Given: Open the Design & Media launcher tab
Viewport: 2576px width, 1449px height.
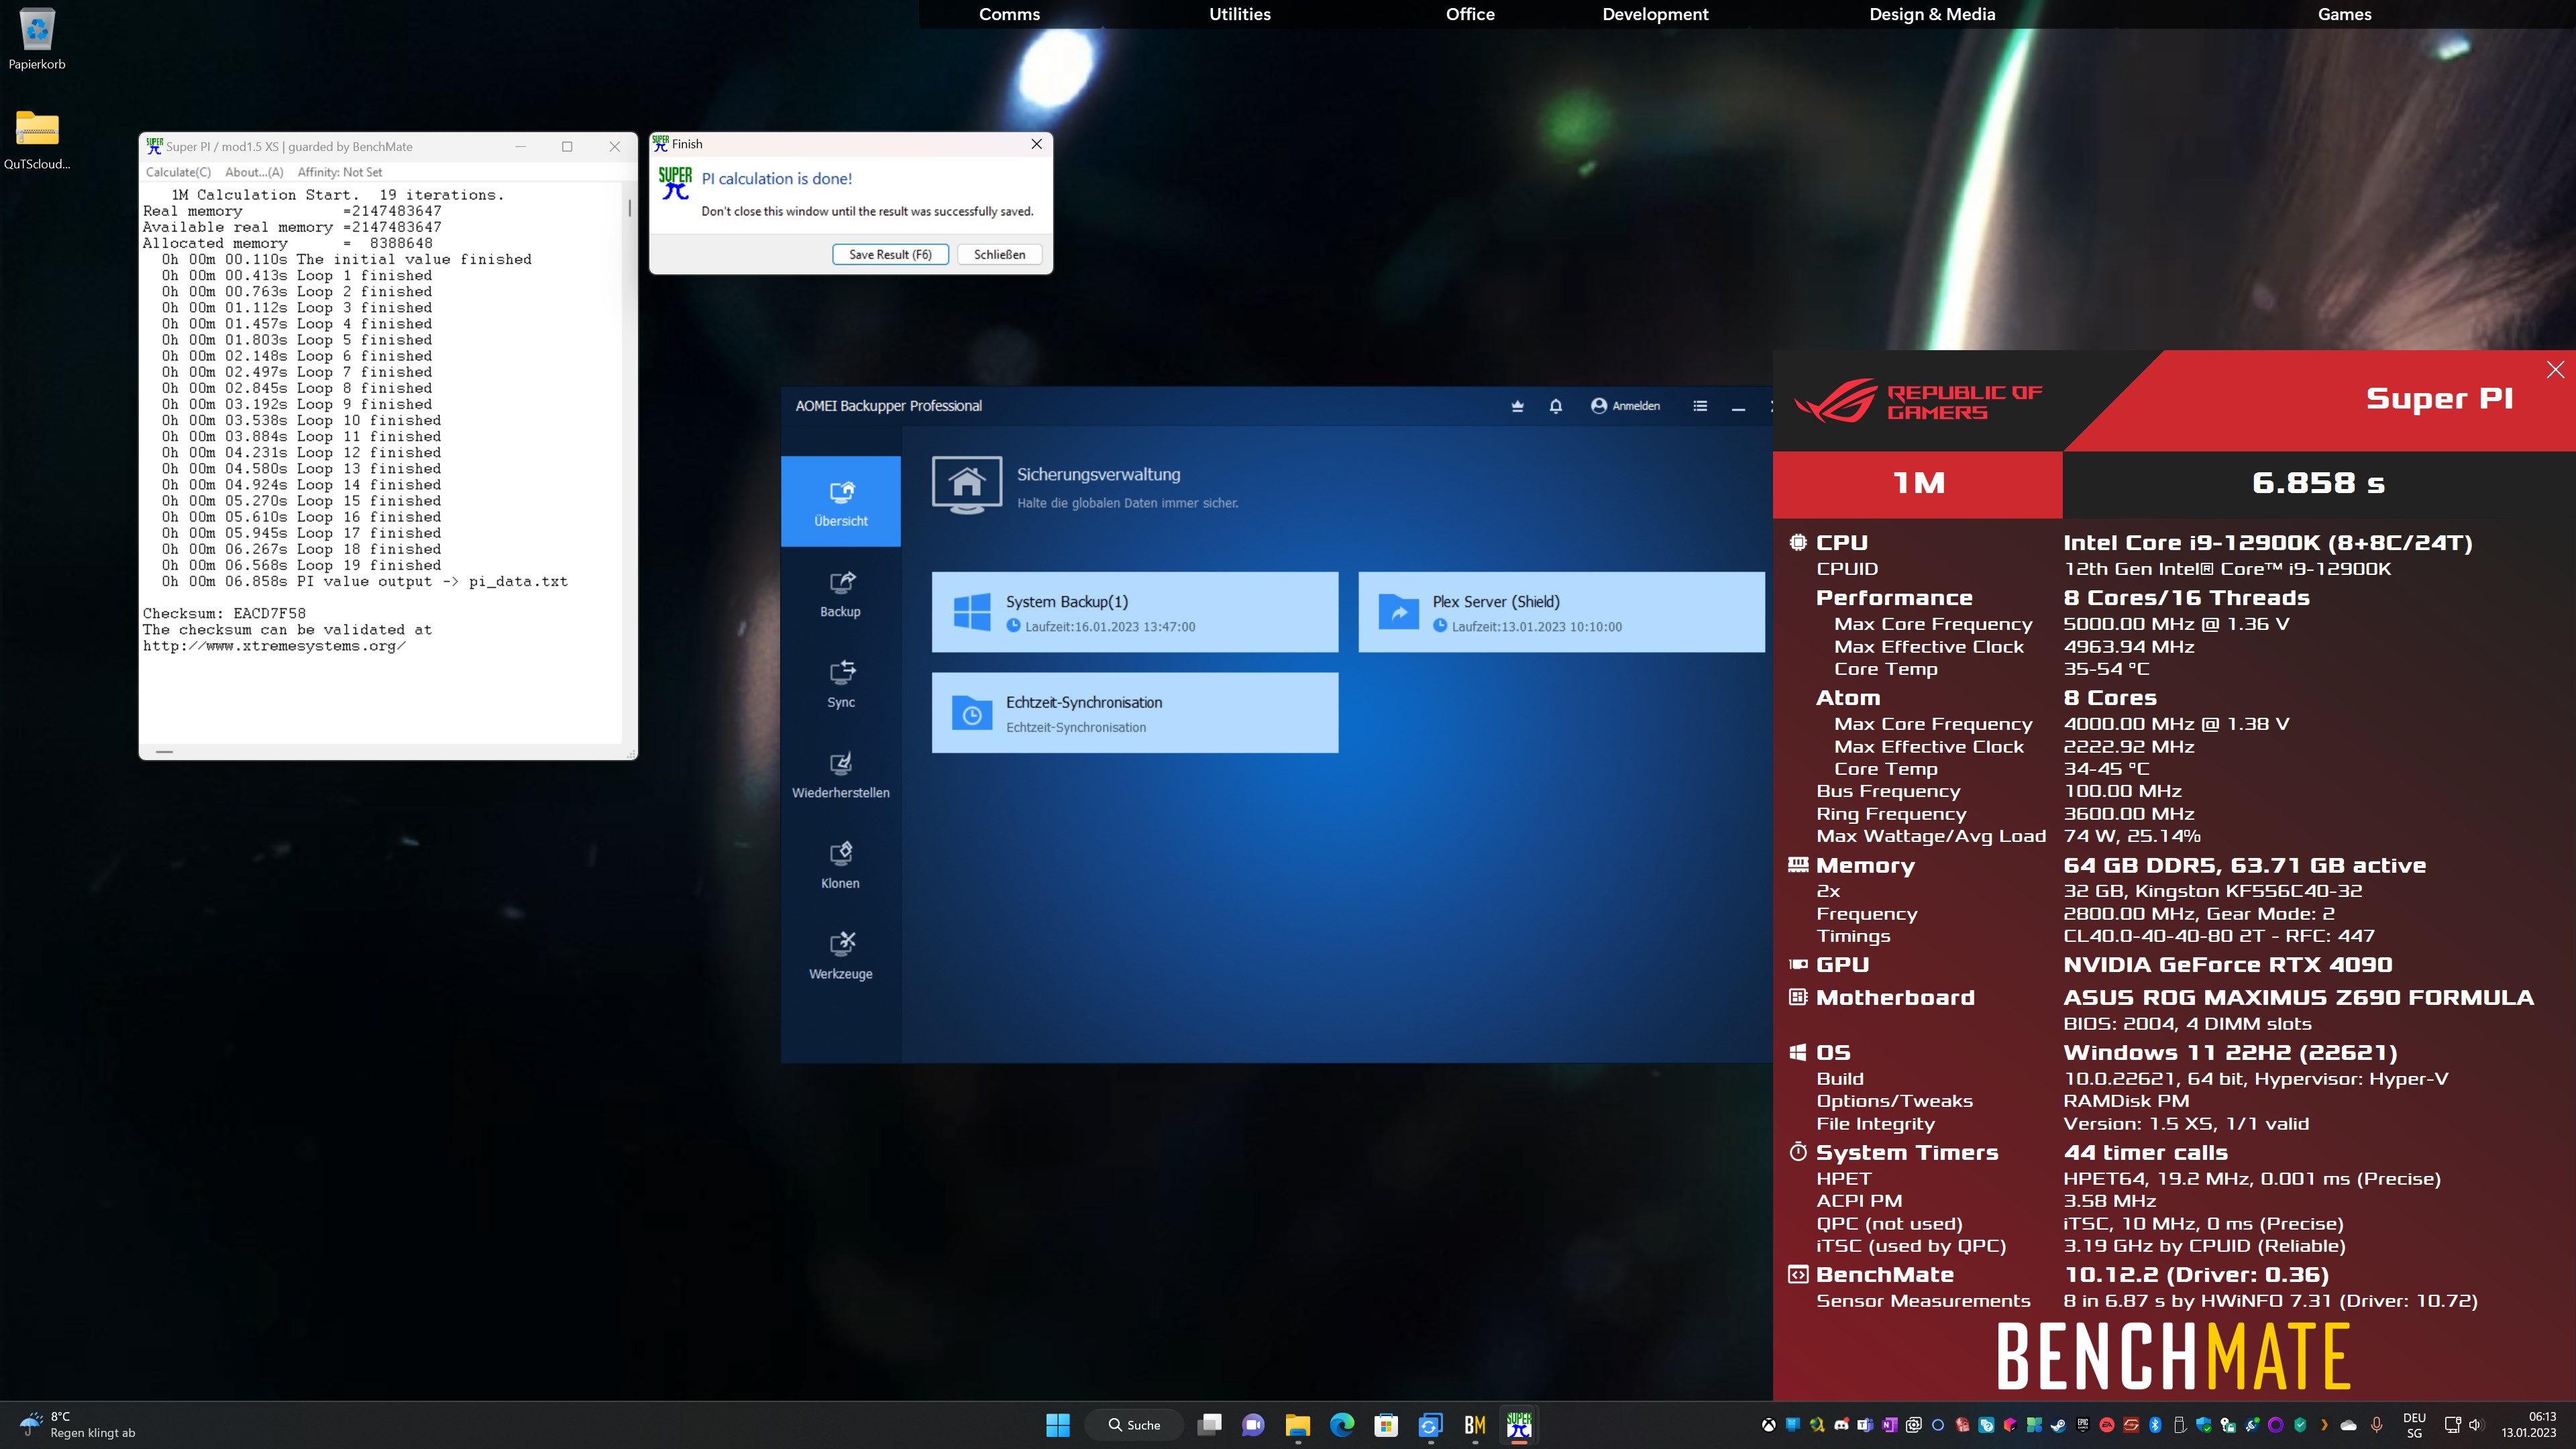Looking at the screenshot, I should 1932,14.
